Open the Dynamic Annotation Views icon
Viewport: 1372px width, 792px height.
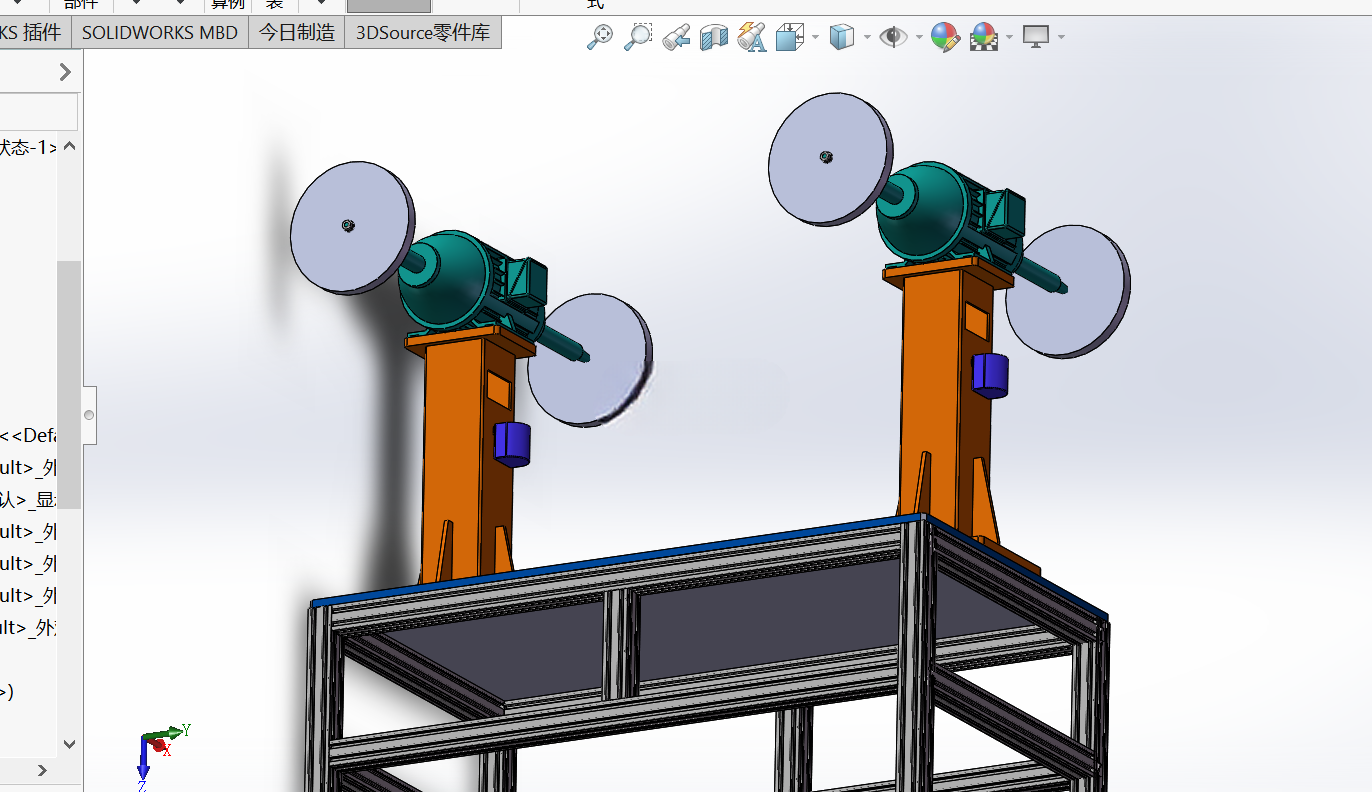[x=751, y=37]
